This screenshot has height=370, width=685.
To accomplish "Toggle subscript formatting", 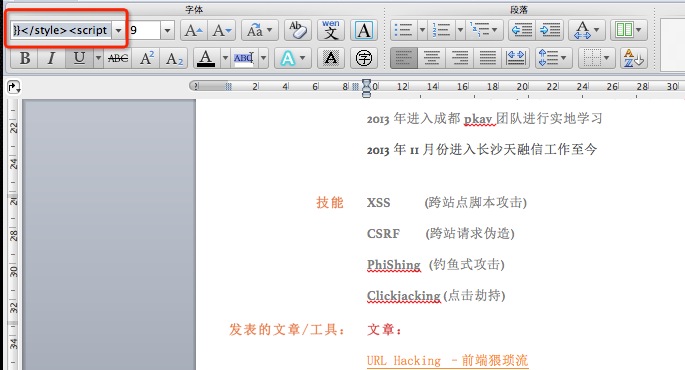I will [174, 58].
